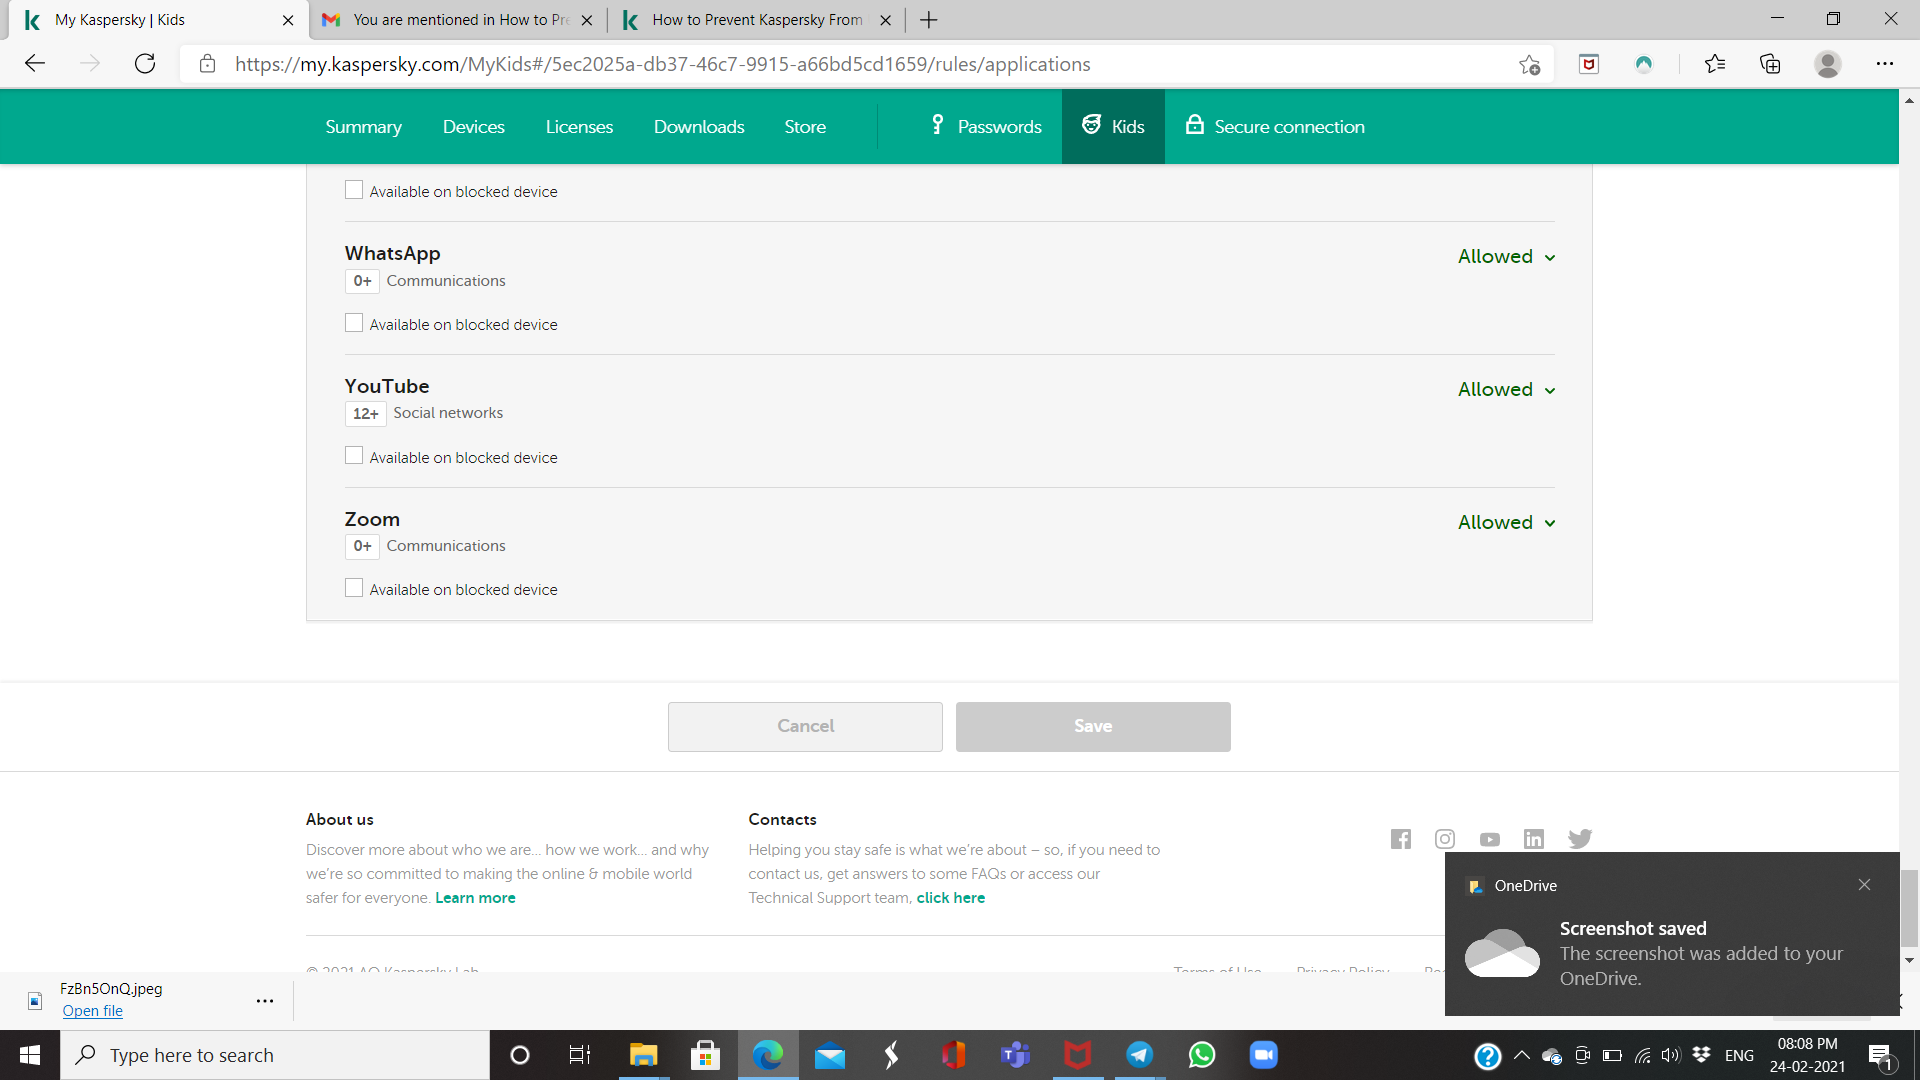Expand WhatsApp Allowed dropdown
This screenshot has width=1920, height=1080.
tap(1506, 257)
